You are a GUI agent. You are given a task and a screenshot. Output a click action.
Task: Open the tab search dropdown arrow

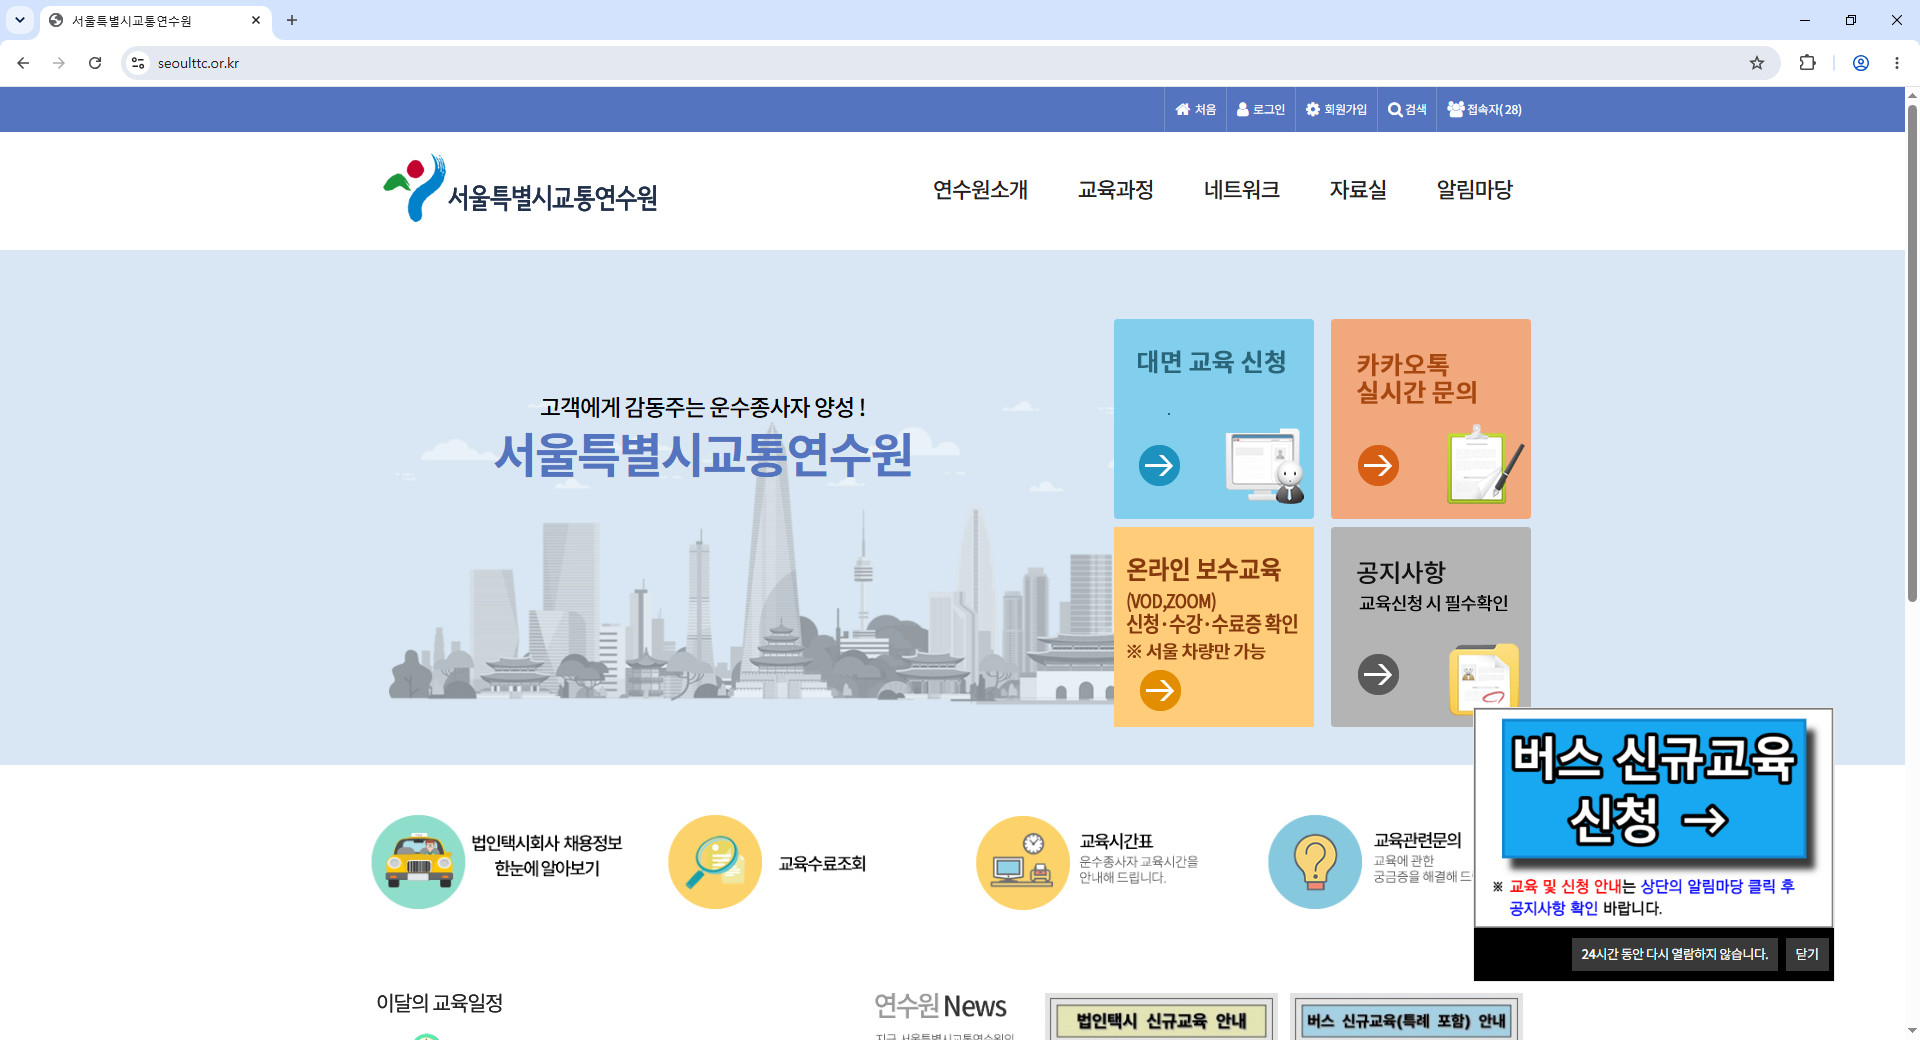tap(20, 20)
